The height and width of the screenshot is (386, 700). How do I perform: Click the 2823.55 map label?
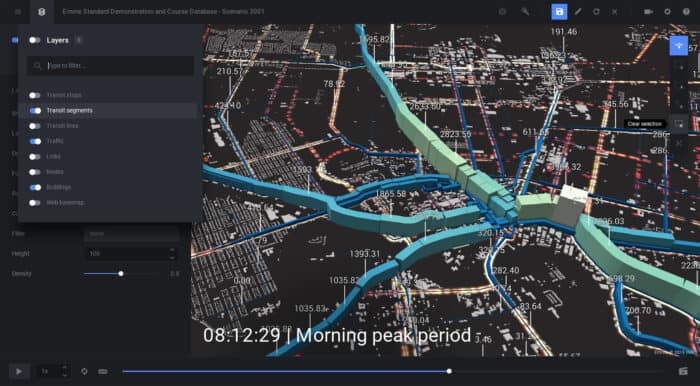point(455,134)
